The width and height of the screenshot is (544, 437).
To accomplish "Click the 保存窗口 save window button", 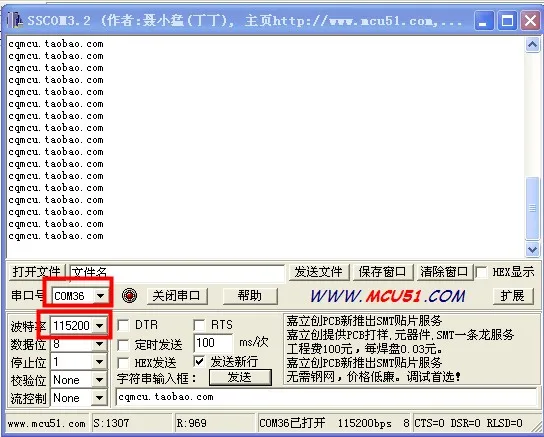I will click(x=382, y=272).
